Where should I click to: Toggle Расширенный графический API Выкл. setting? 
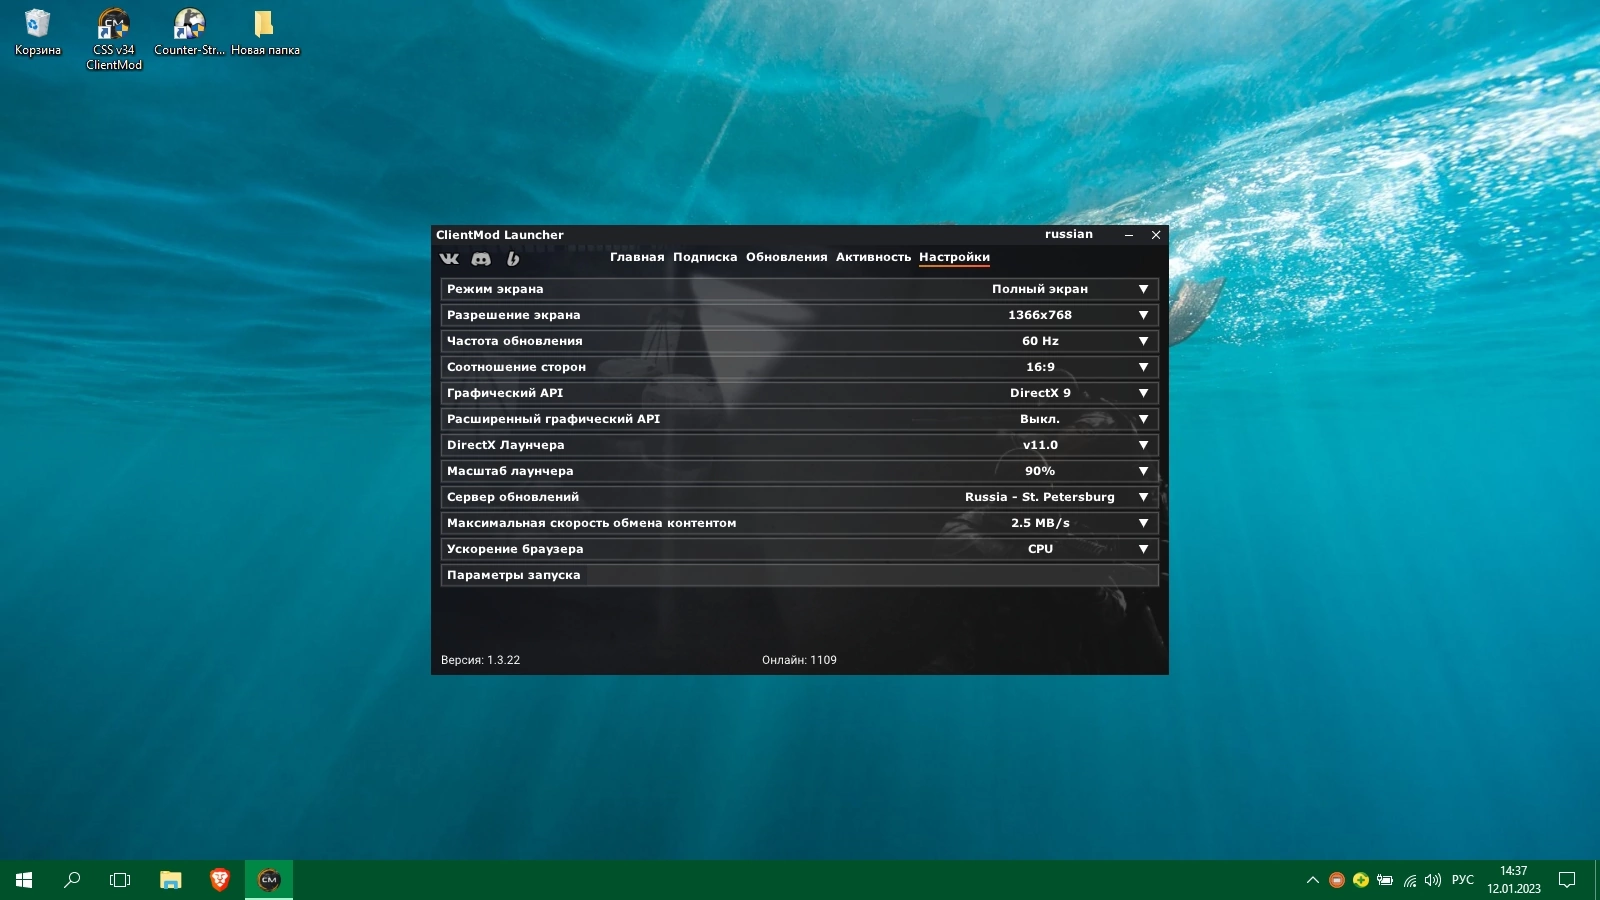tap(1143, 419)
